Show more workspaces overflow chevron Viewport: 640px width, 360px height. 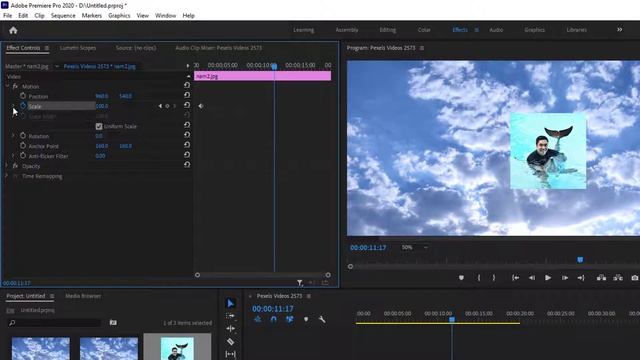click(620, 30)
